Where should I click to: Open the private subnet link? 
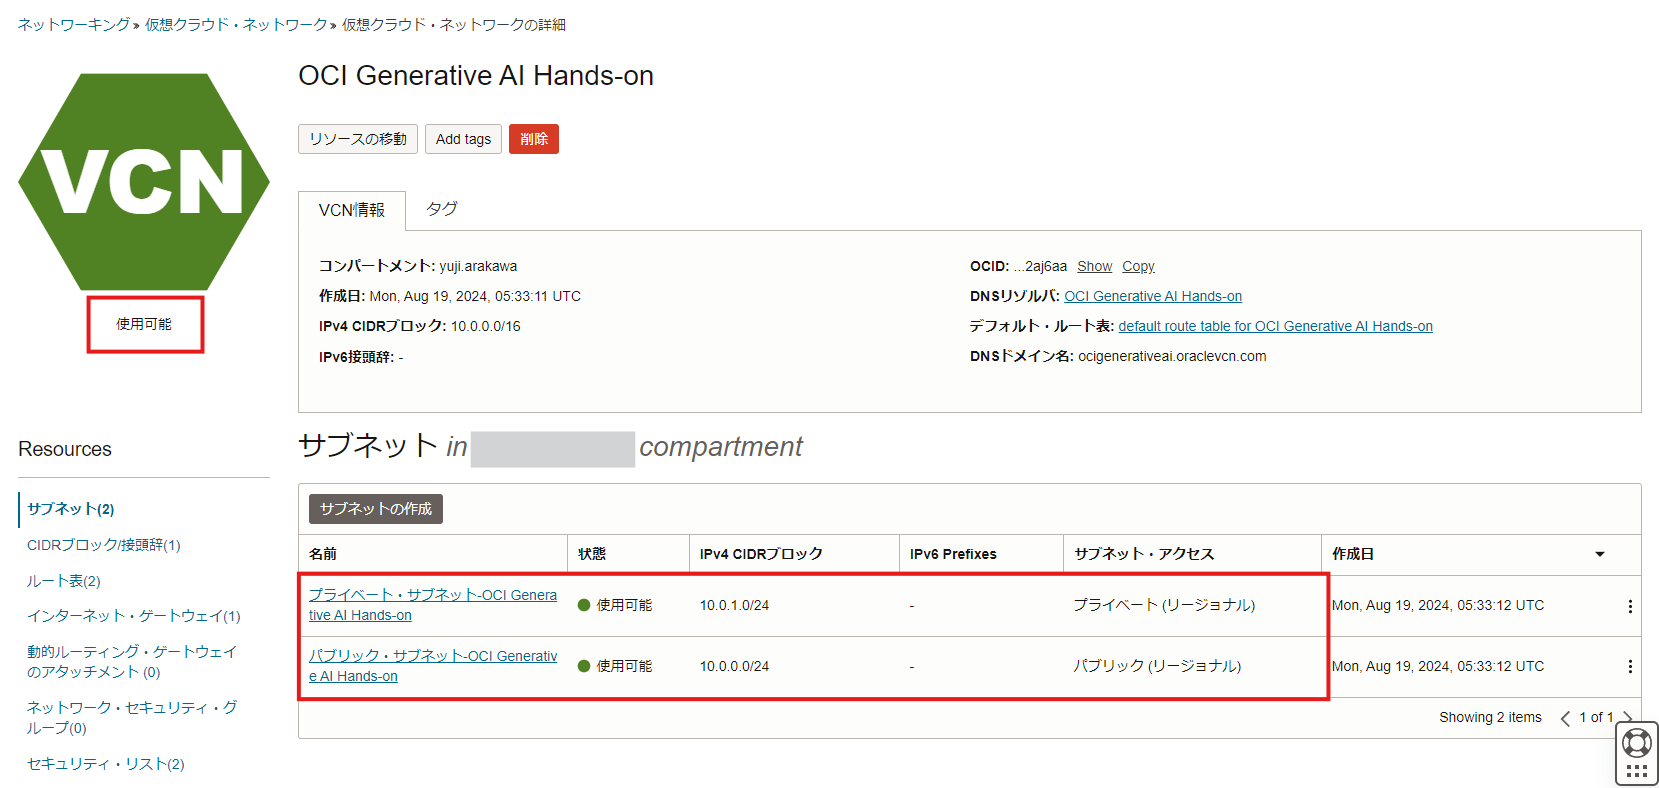point(433,605)
